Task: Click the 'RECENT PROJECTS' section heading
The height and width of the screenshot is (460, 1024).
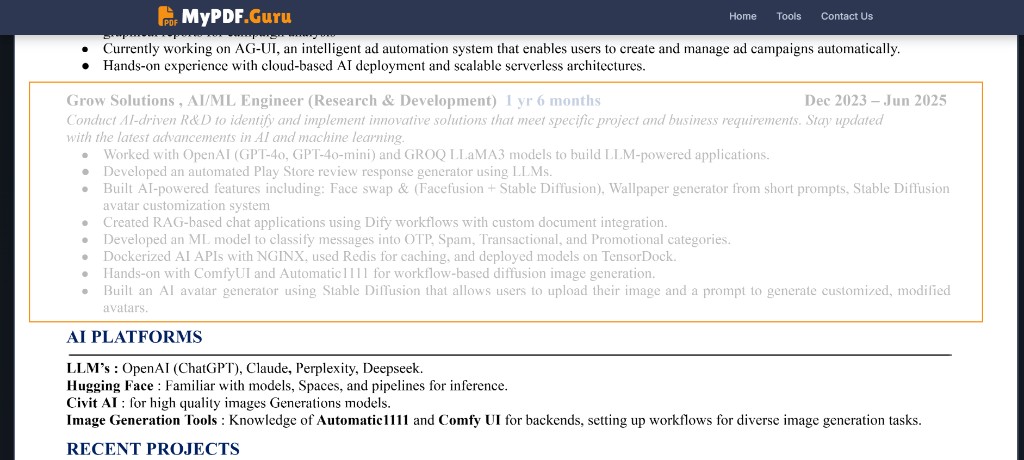Action: (x=153, y=449)
